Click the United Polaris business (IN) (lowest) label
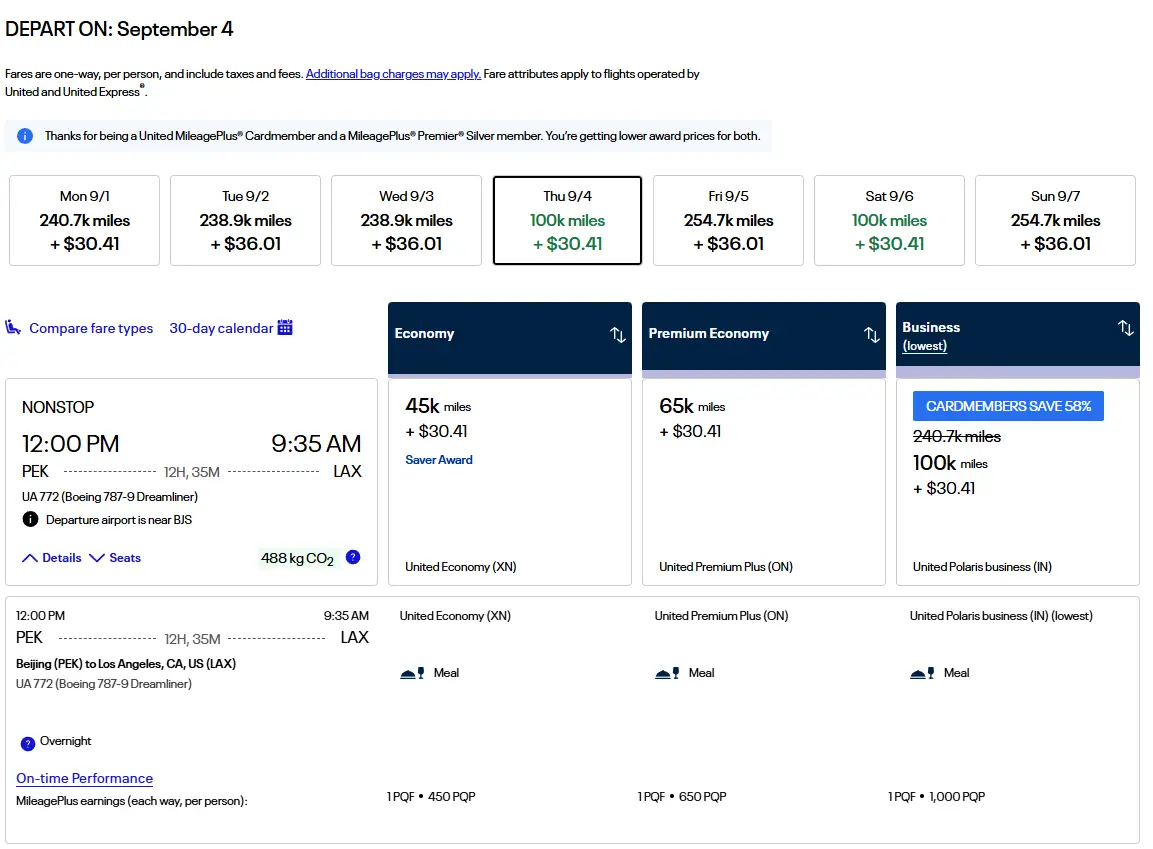This screenshot has height=849, width=1153. pyautogui.click(x=1001, y=616)
